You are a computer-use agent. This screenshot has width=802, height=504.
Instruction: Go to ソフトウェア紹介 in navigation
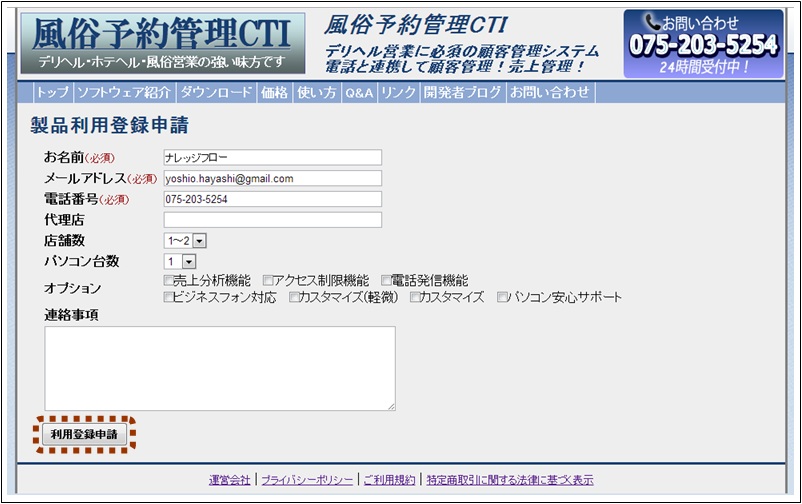click(124, 93)
